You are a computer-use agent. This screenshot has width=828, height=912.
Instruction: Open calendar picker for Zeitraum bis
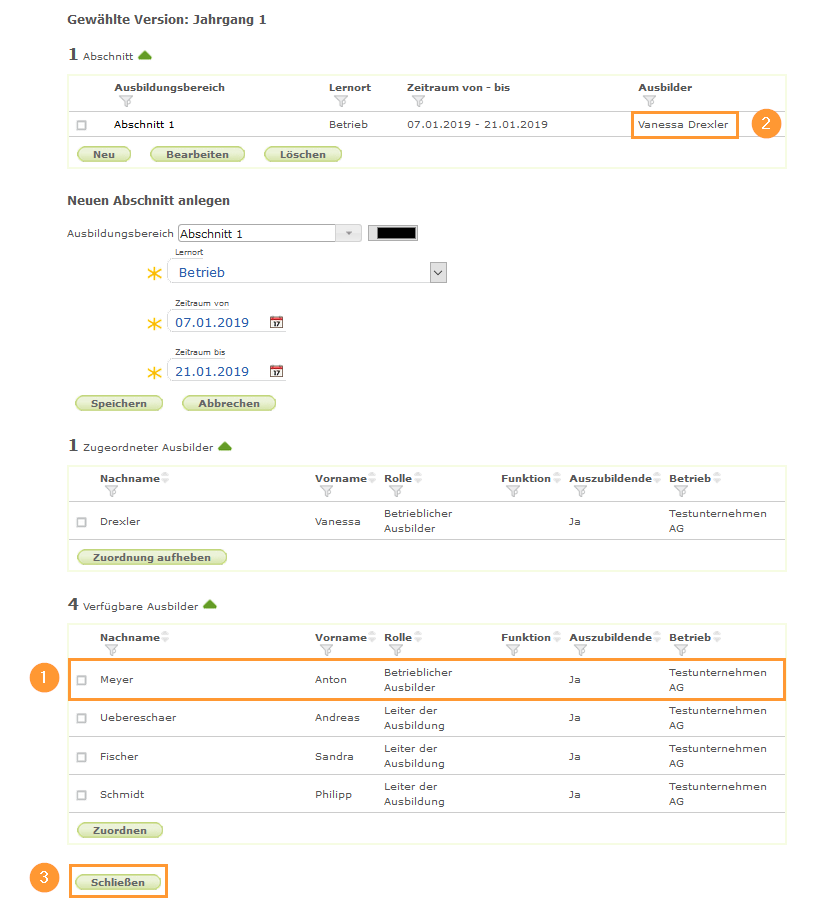point(277,372)
